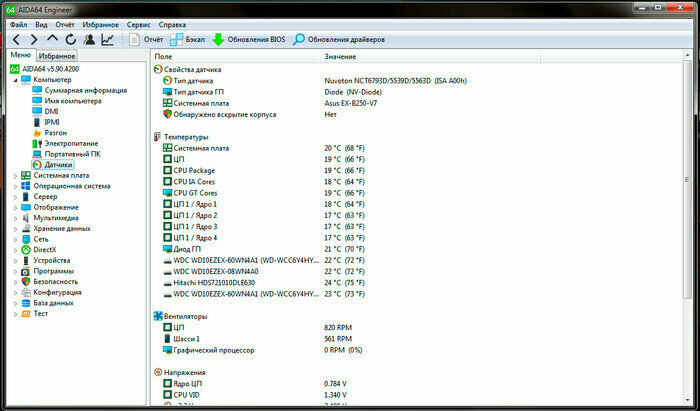Select the Тип датчика ГП row
This screenshot has height=411, width=700.
tap(272, 92)
